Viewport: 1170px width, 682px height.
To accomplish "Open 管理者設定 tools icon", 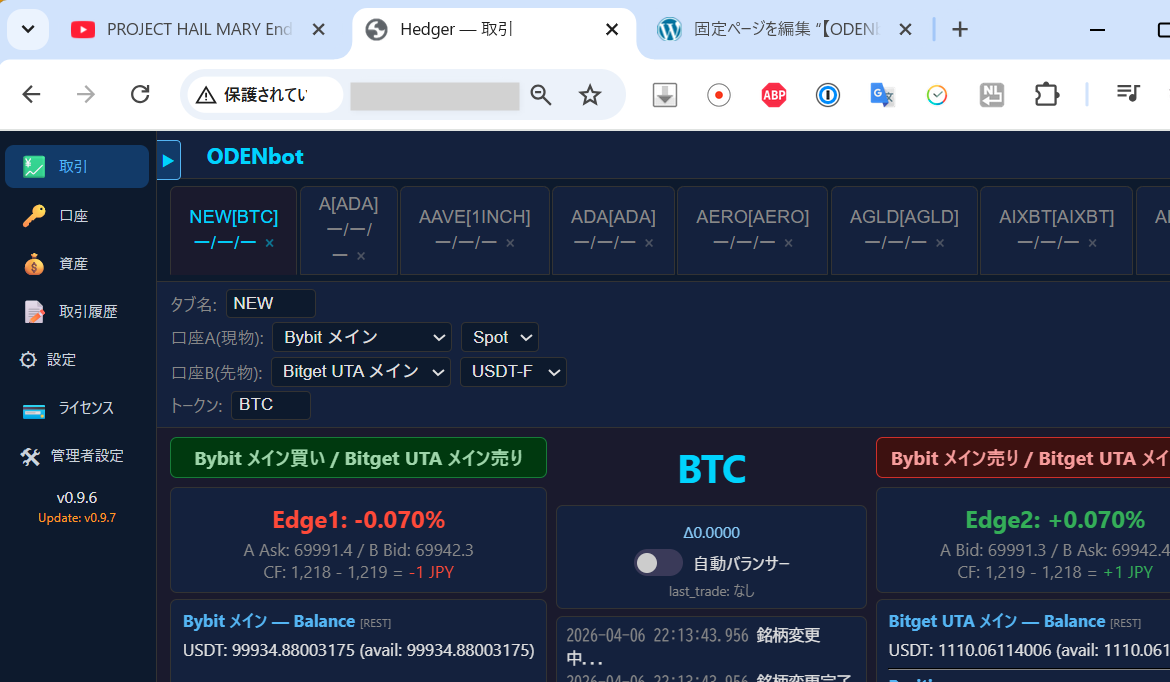I will coord(30,456).
